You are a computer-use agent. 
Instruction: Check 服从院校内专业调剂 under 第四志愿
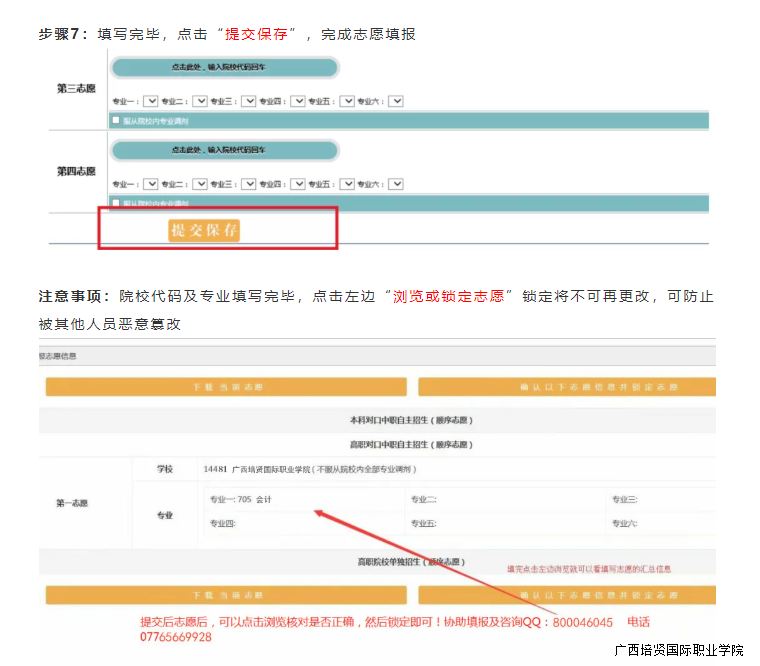(116, 203)
